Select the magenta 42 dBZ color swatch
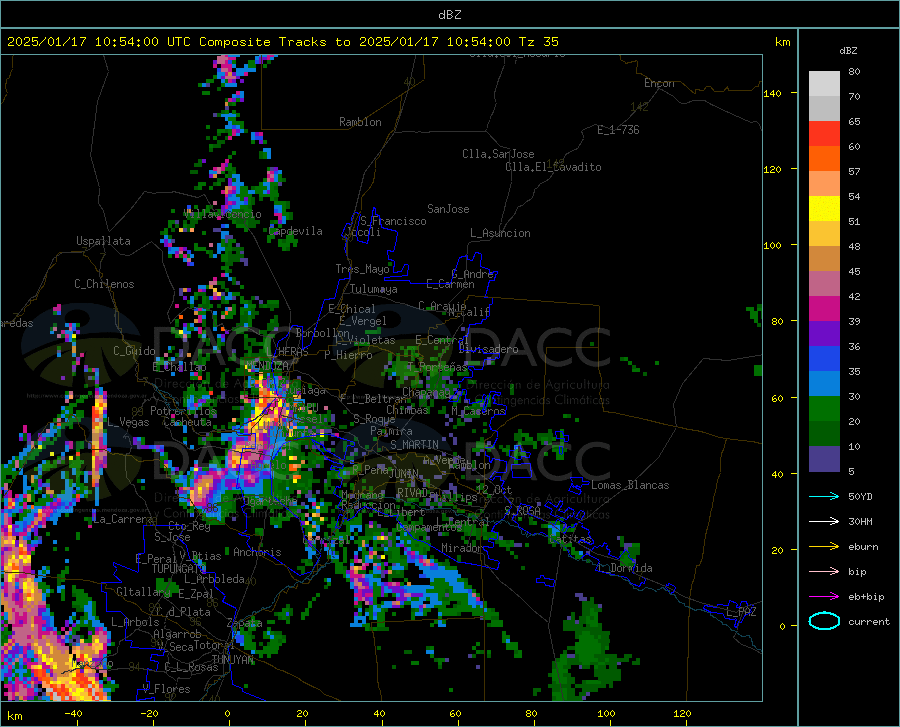This screenshot has height=727, width=900. click(824, 309)
